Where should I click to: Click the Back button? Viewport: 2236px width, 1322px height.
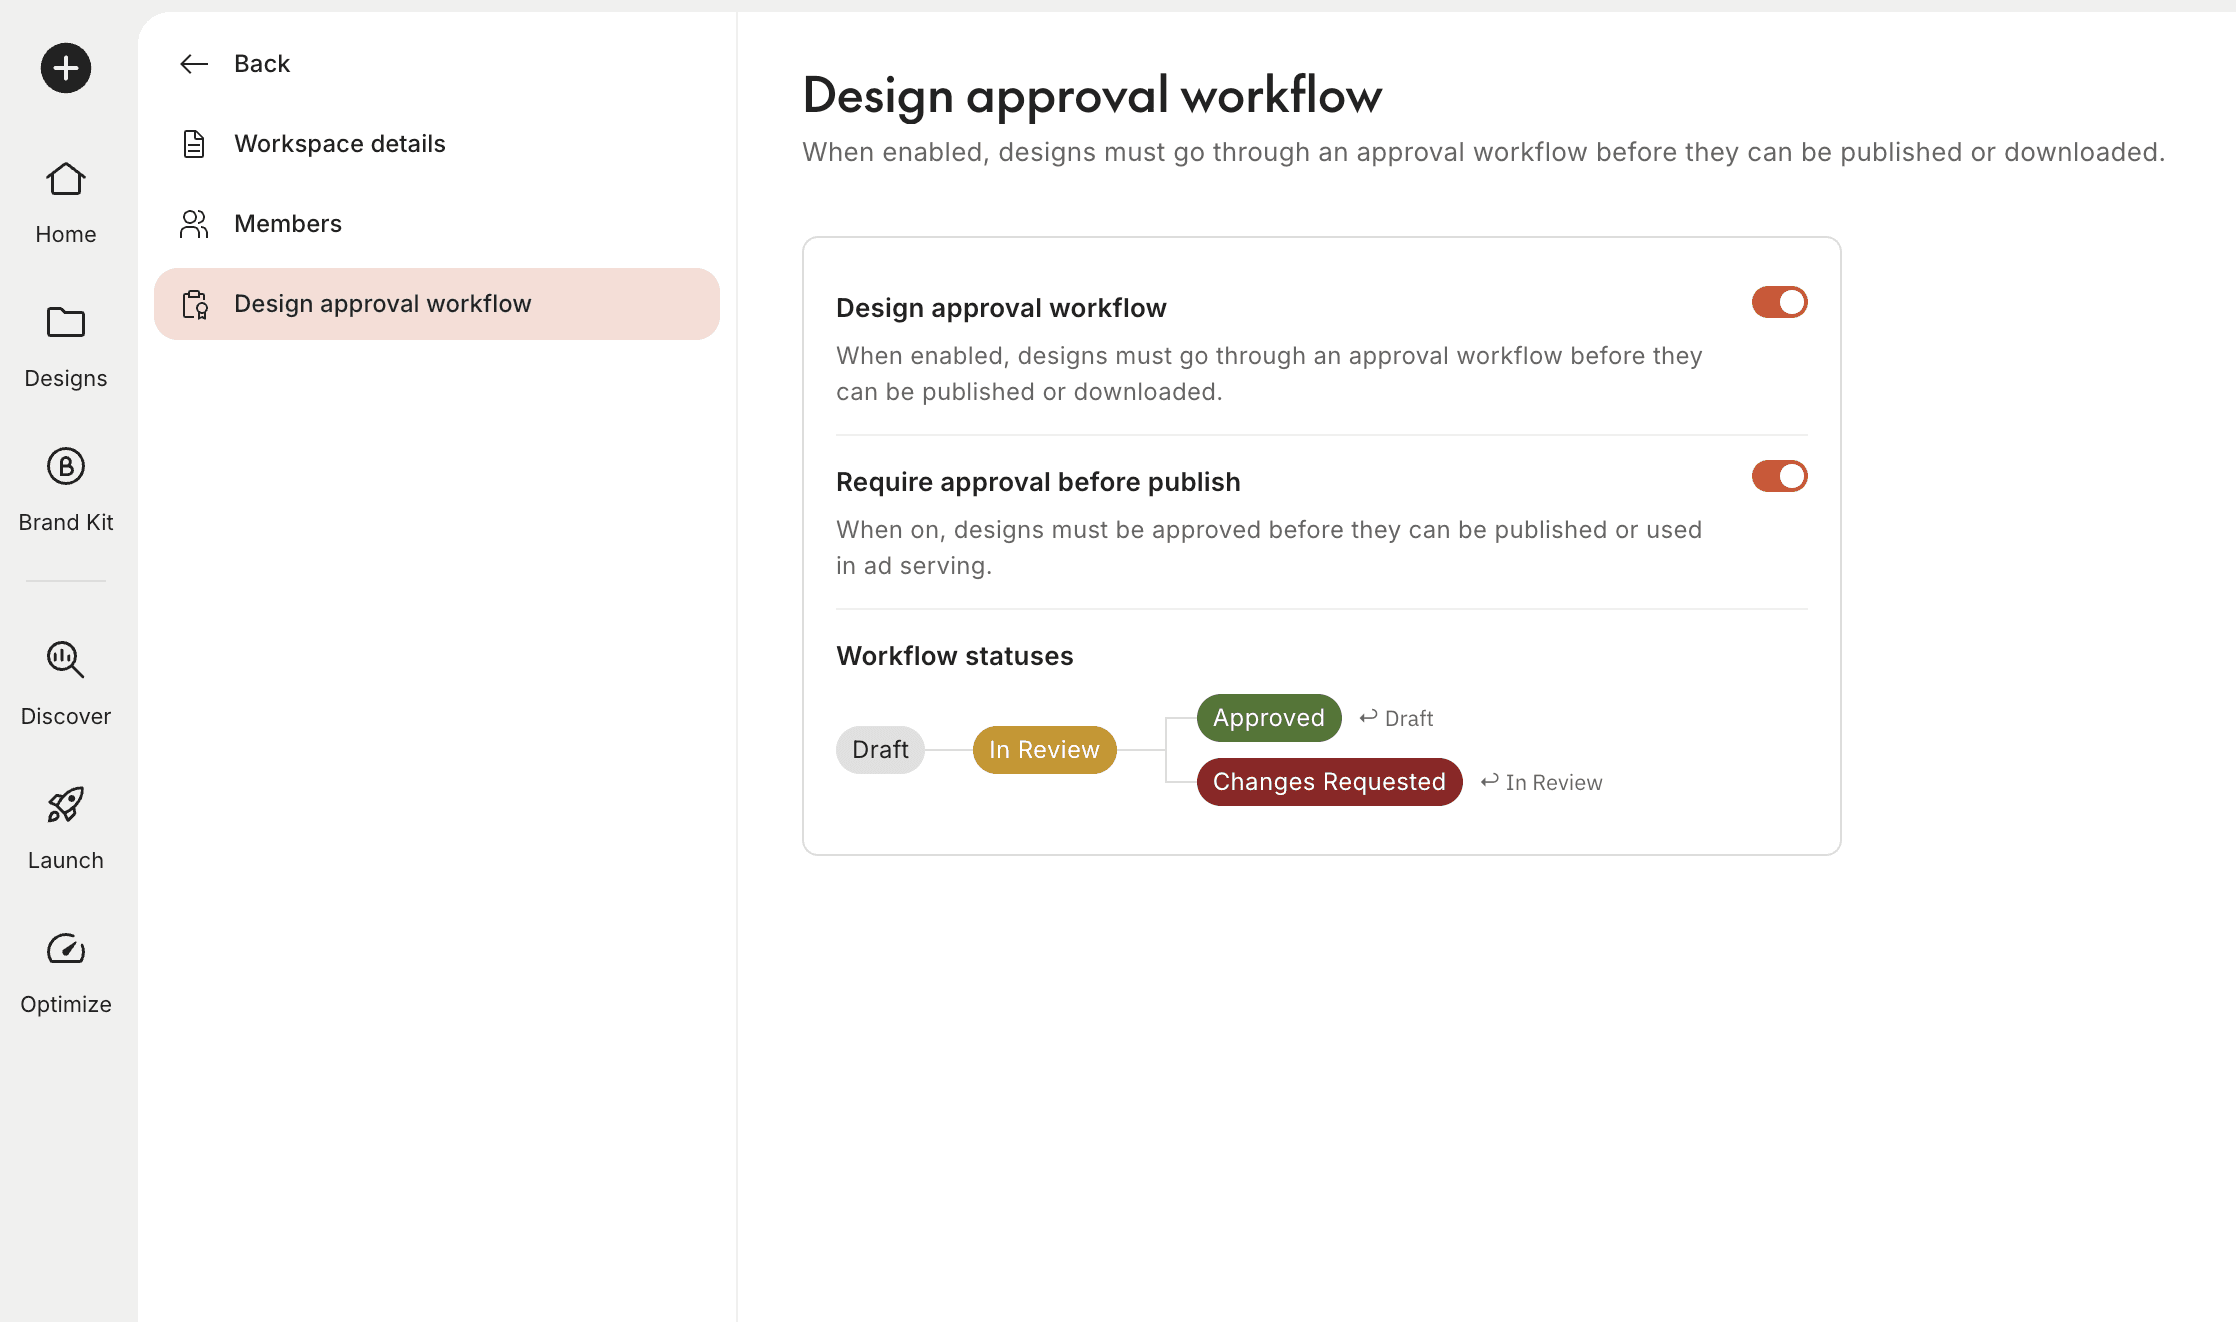(x=261, y=63)
